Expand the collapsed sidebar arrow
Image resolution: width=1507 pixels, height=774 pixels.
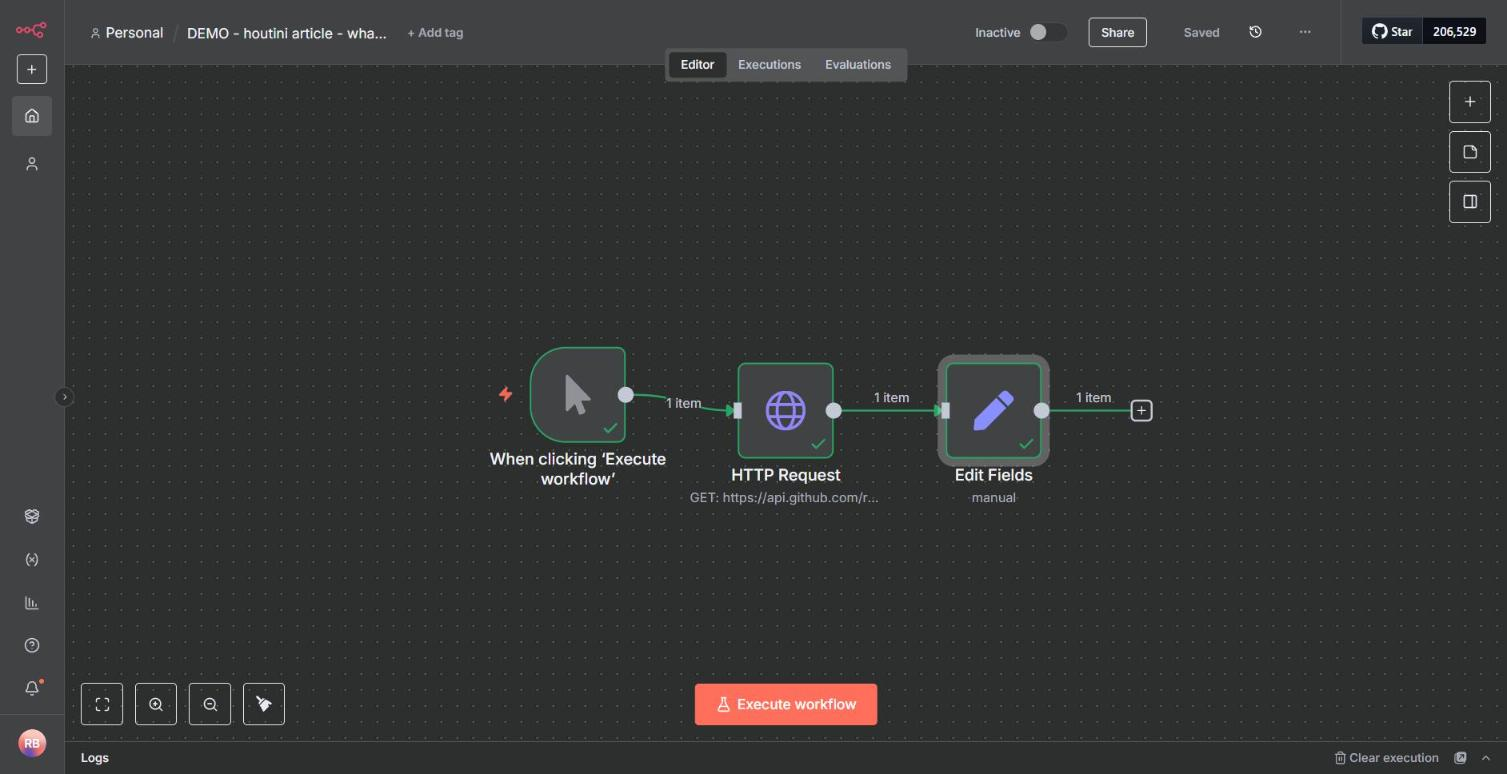64,397
